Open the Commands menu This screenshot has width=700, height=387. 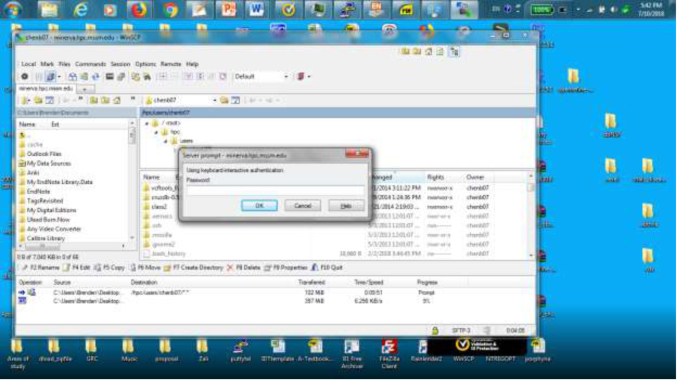[x=90, y=64]
